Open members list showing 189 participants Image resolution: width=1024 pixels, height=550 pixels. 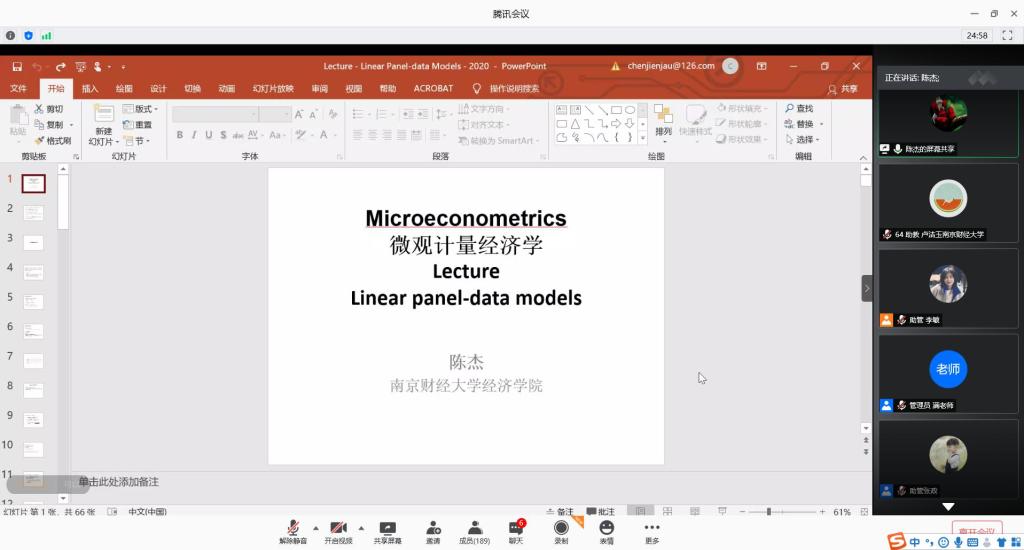coord(474,528)
